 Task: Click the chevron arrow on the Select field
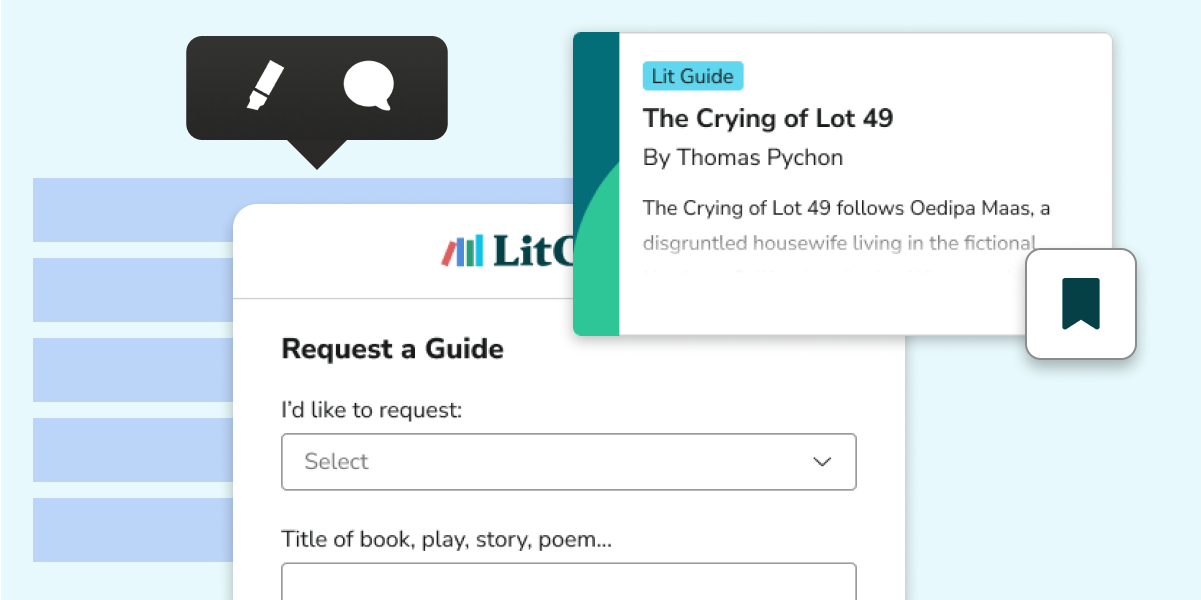(x=821, y=462)
